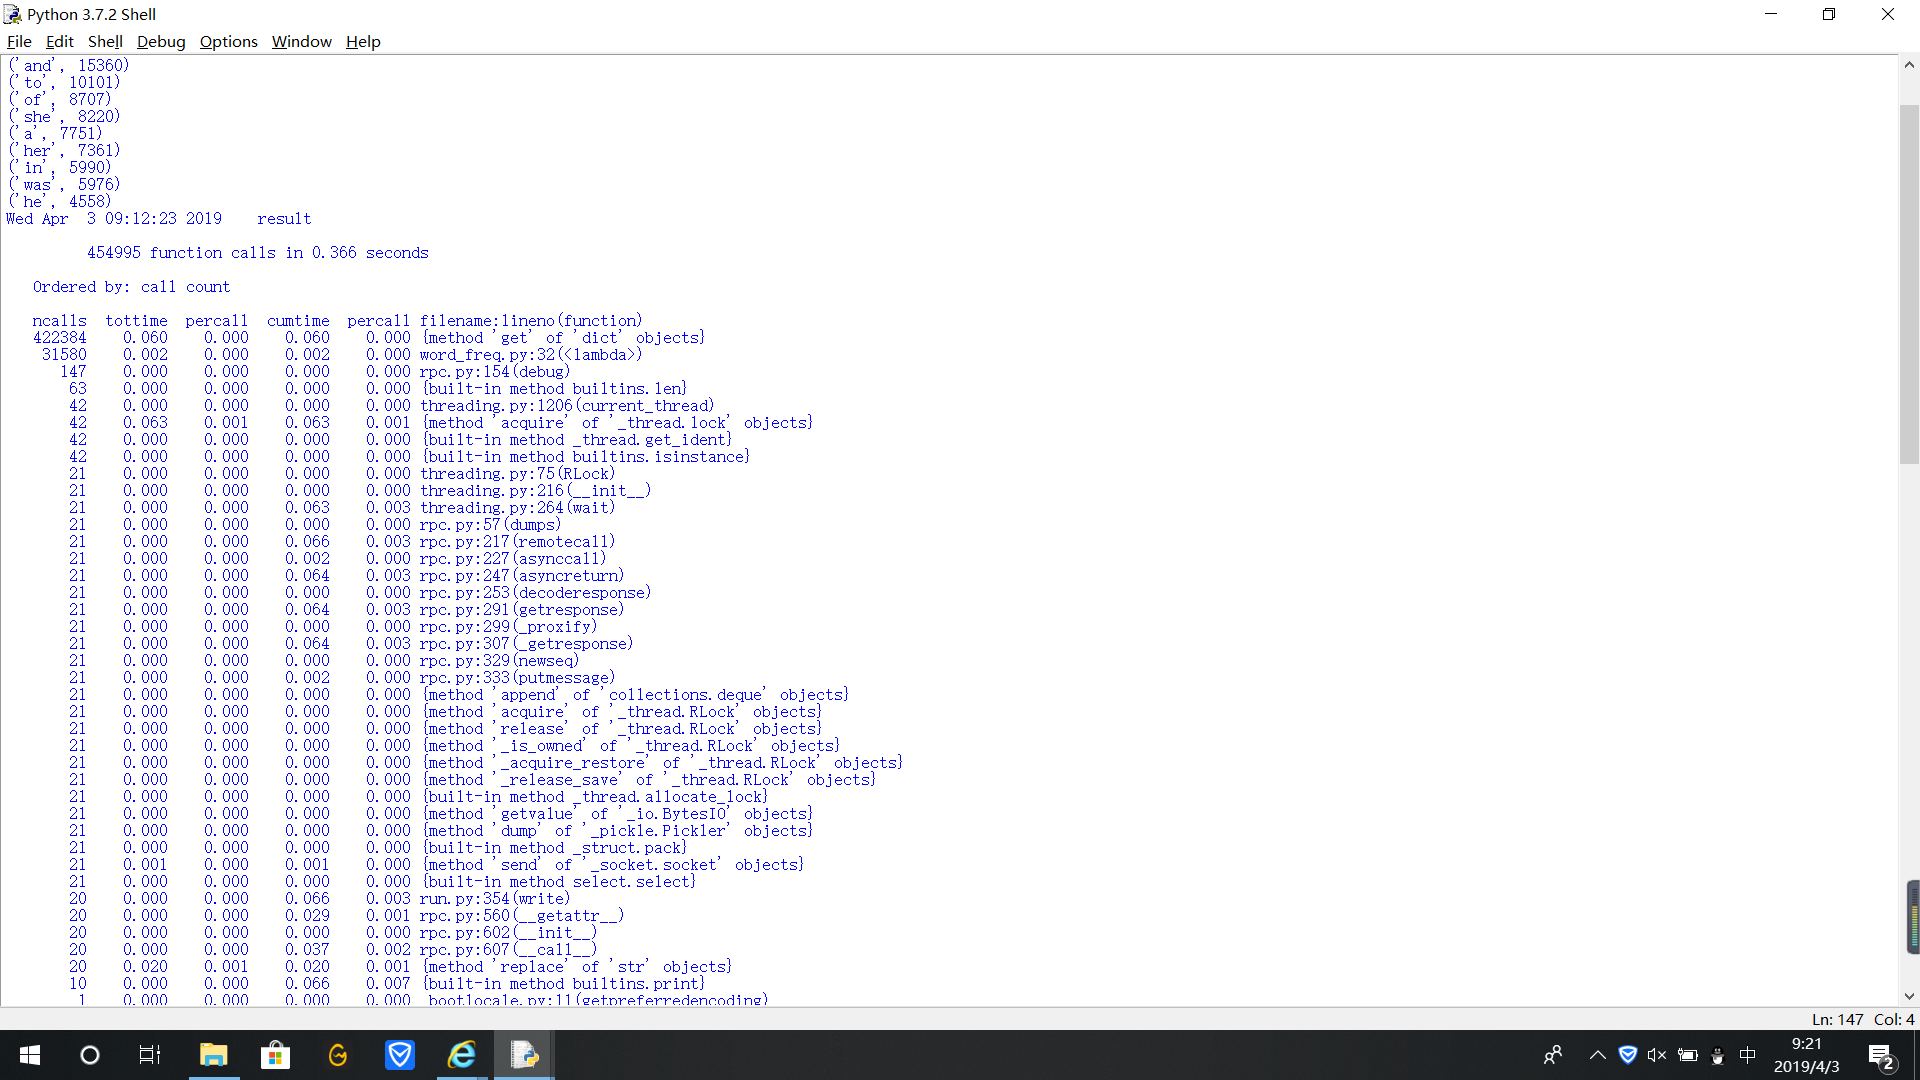Toggle the Chinese input mode indicator
The width and height of the screenshot is (1920, 1080).
coord(1748,1055)
